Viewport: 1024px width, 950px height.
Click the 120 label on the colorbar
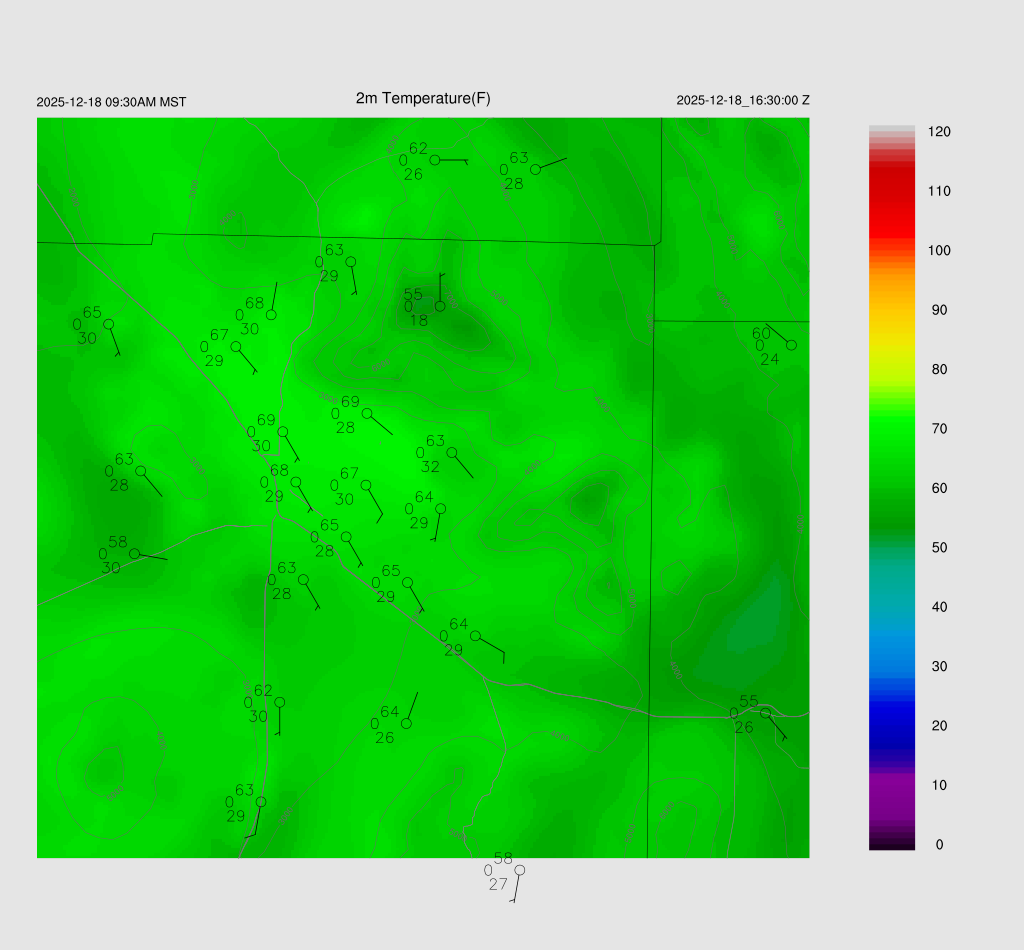coord(938,132)
